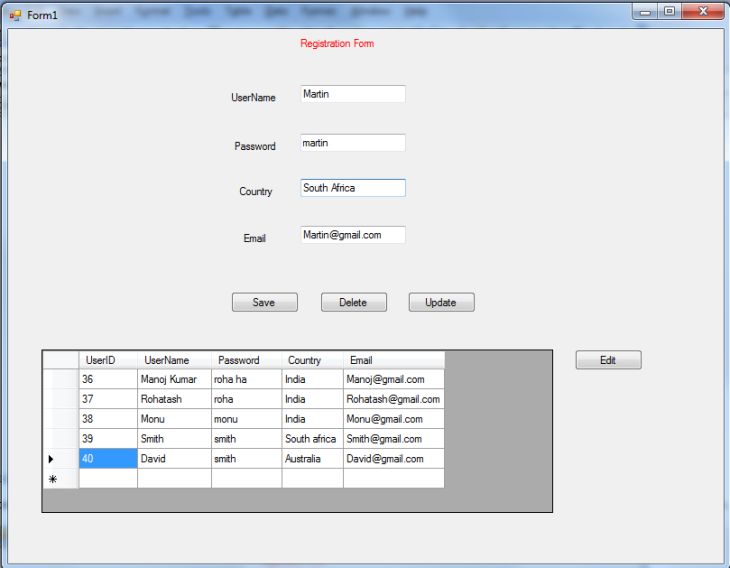Click the empty Email cell in new row
The width and height of the screenshot is (730, 568).
coord(394,479)
